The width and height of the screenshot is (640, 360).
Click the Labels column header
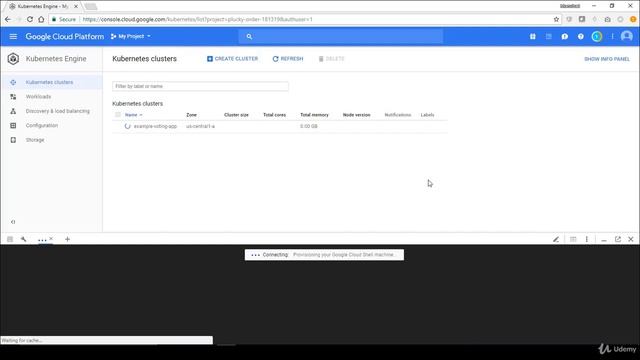click(427, 115)
